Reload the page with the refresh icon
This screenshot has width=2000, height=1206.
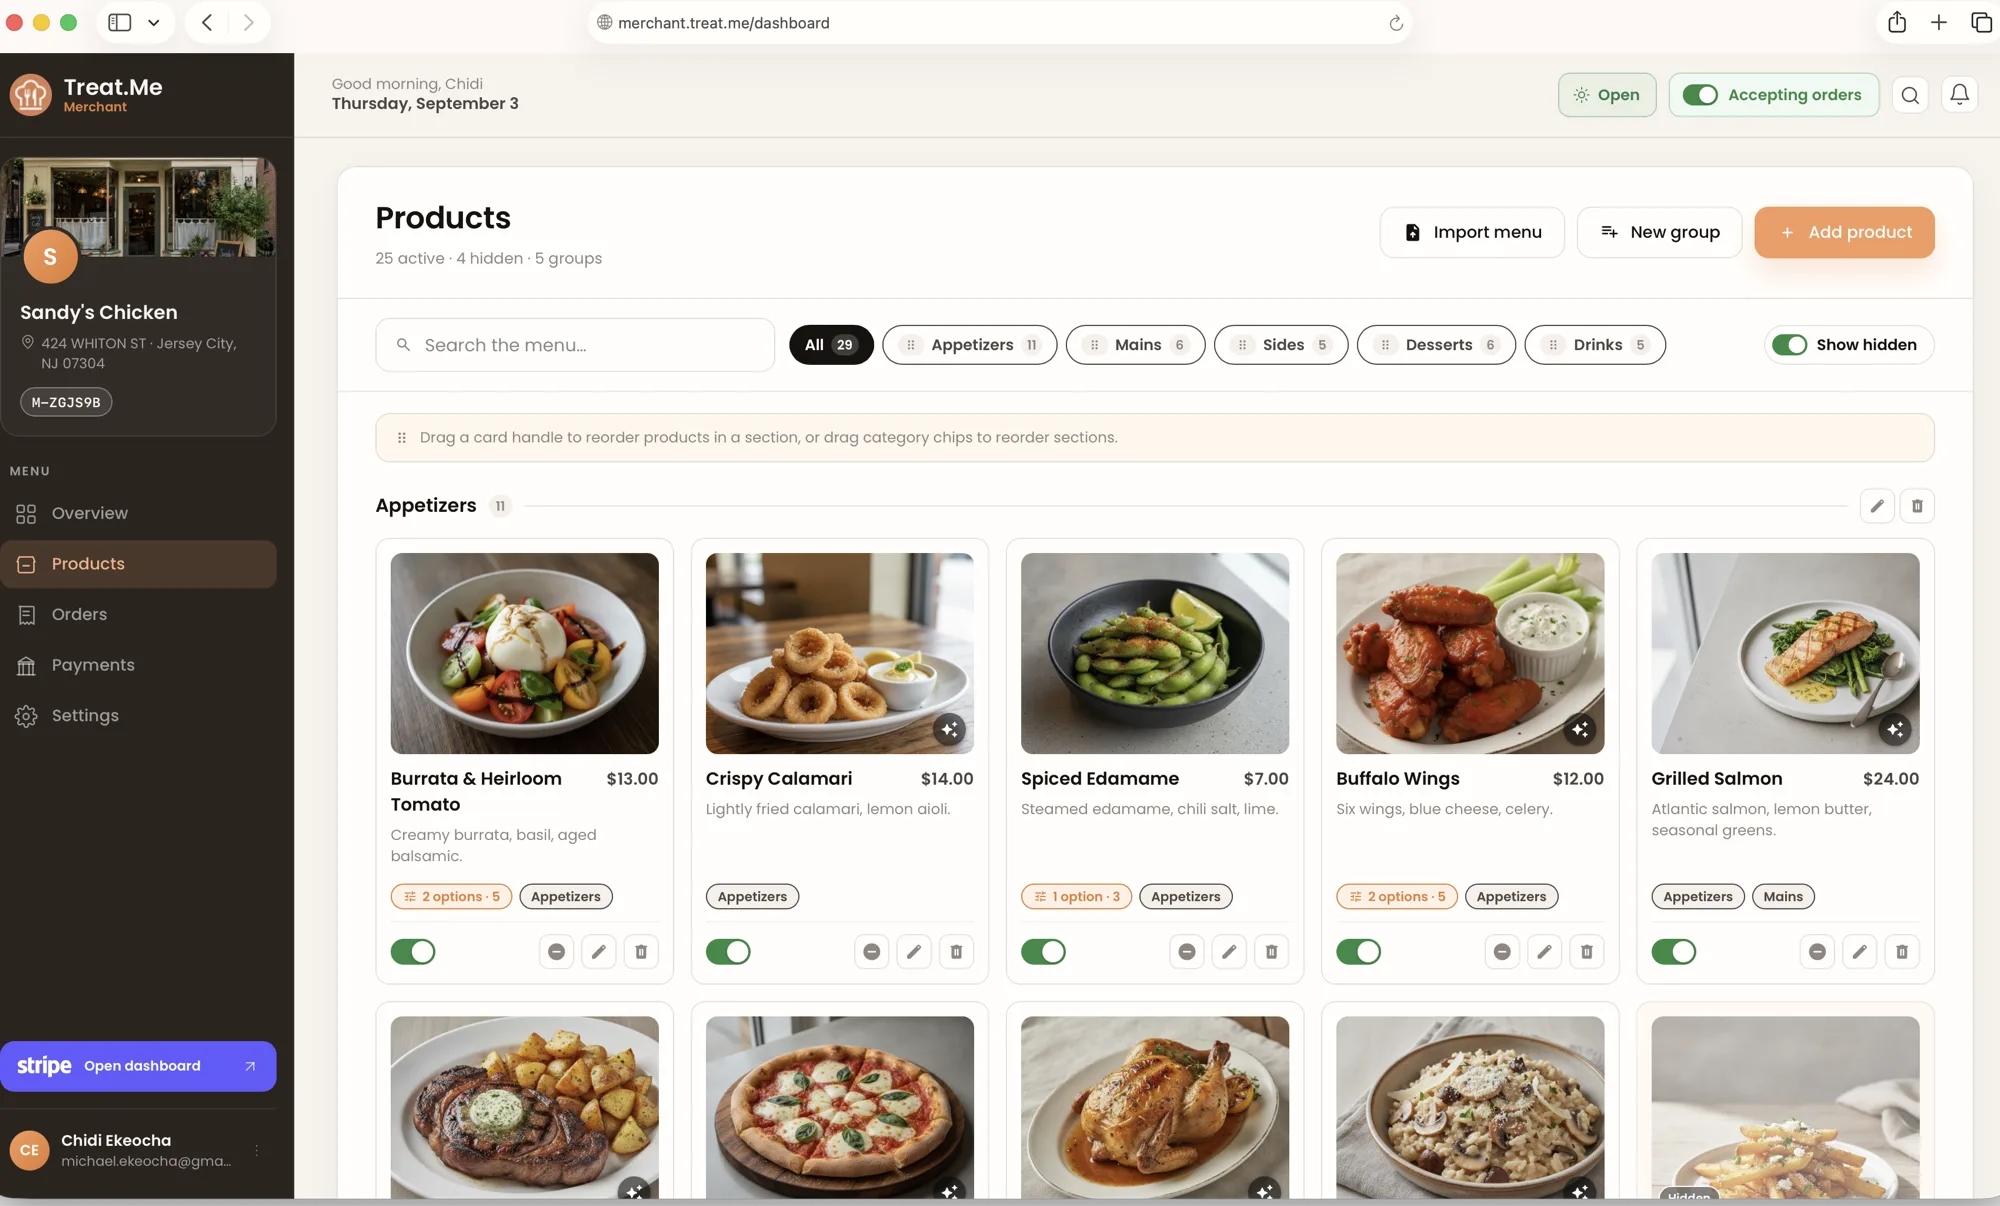pos(1396,23)
